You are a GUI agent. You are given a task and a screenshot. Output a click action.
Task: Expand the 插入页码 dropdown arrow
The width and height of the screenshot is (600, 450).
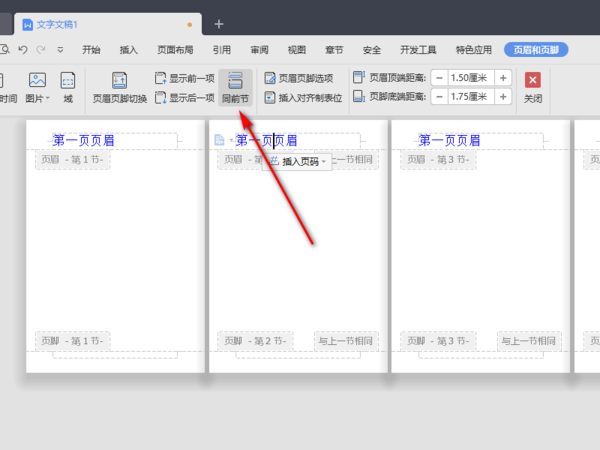click(x=324, y=161)
